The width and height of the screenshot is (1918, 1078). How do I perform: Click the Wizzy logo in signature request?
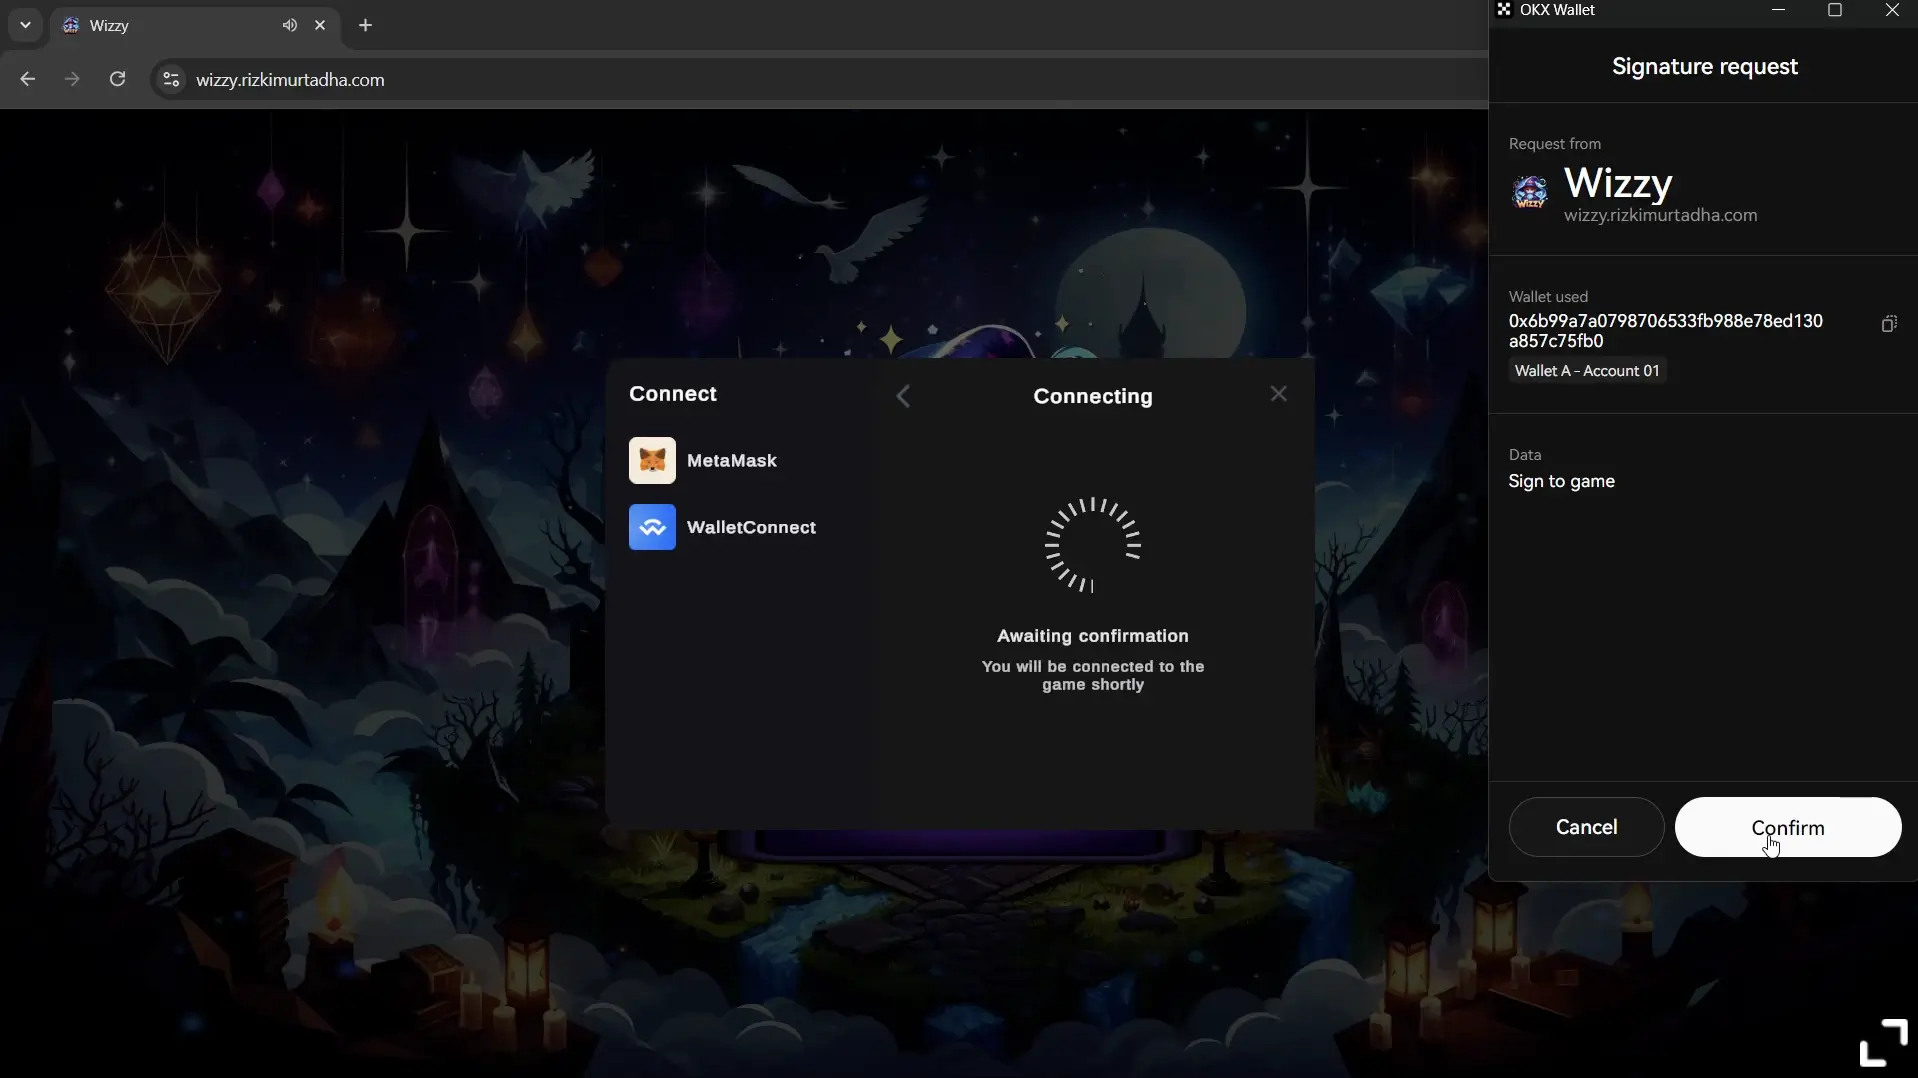click(1529, 192)
